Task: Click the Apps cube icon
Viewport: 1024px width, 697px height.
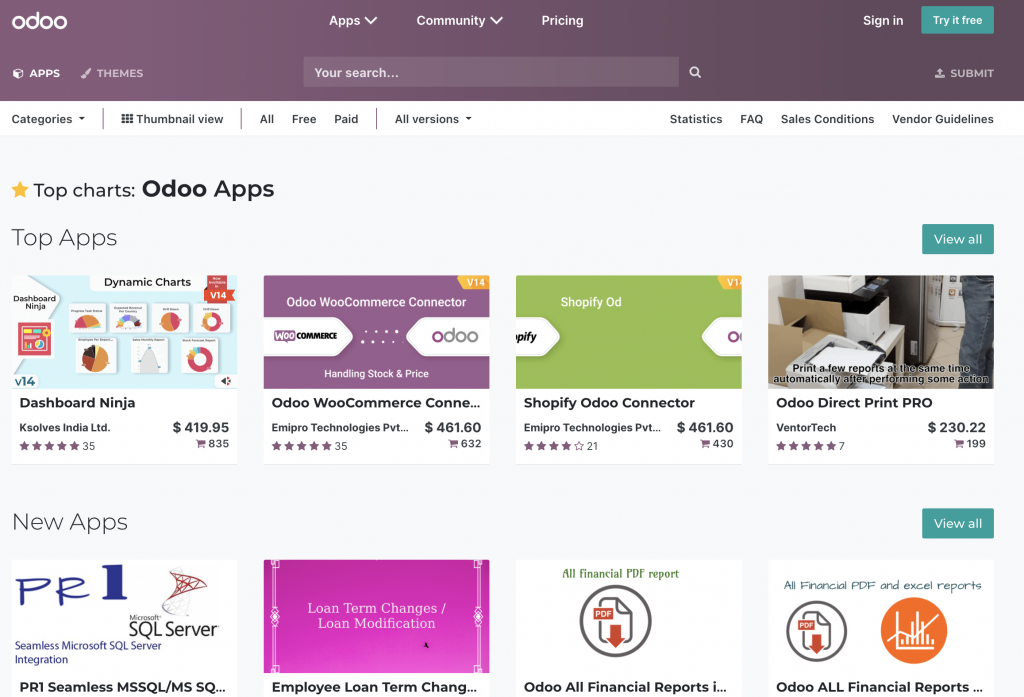Action: (18, 73)
